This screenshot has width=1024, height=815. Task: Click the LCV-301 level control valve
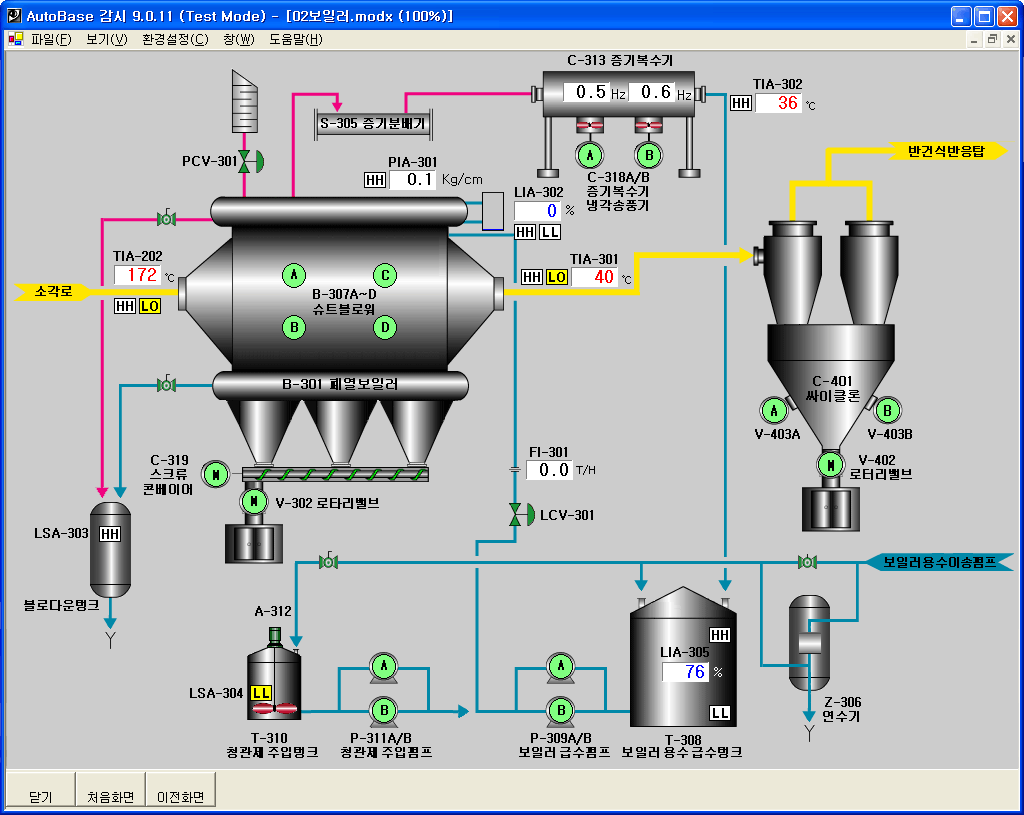(x=516, y=515)
